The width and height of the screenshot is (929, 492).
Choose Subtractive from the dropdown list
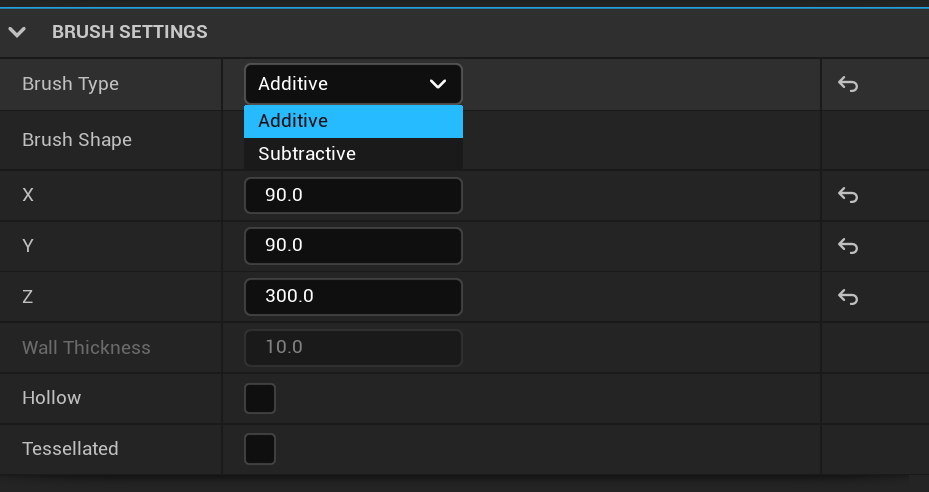[353, 154]
